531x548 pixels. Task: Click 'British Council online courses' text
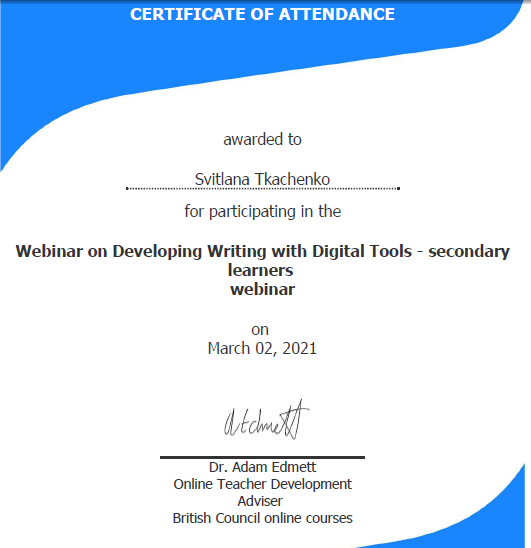click(x=262, y=518)
